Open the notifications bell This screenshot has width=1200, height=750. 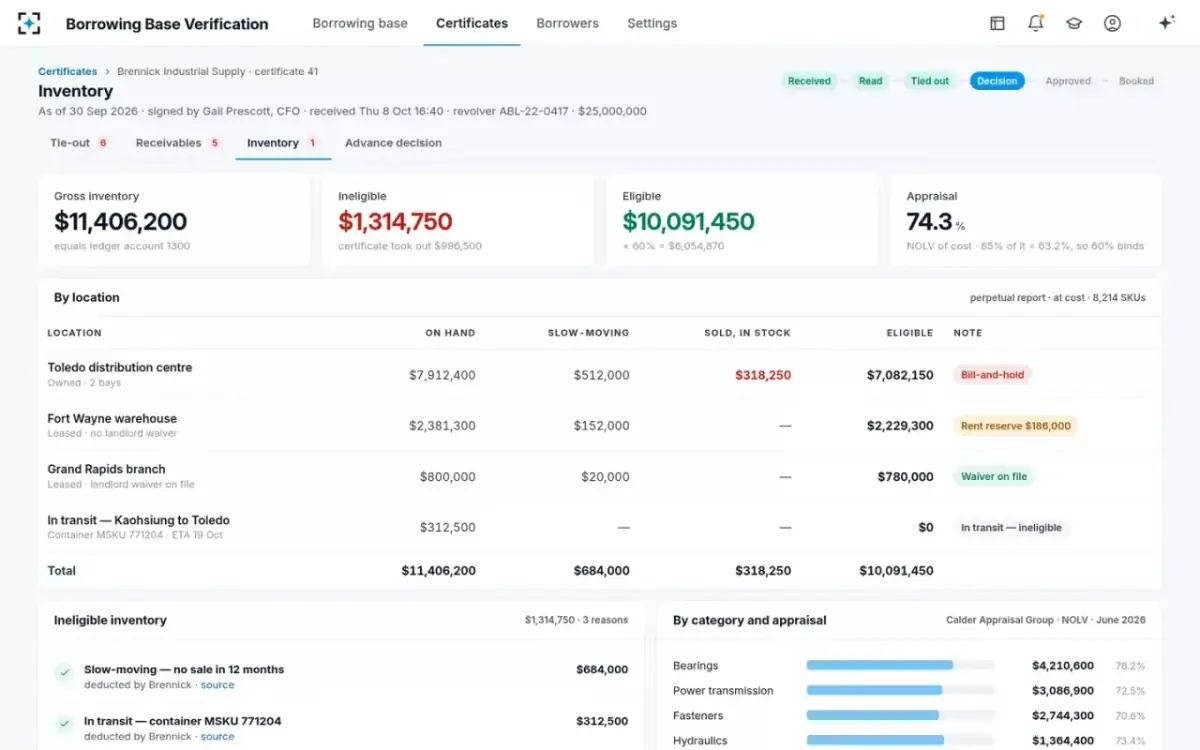(x=1035, y=23)
